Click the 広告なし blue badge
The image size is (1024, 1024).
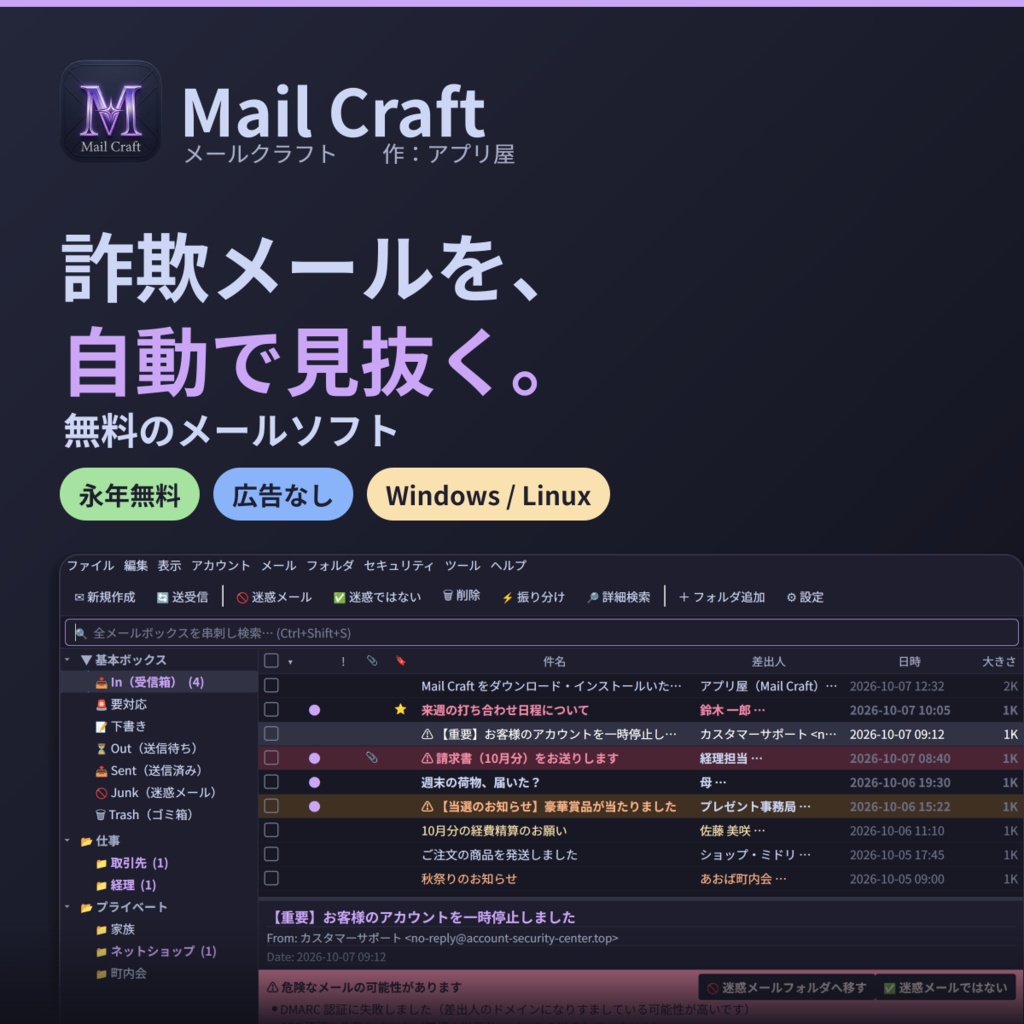pos(283,494)
